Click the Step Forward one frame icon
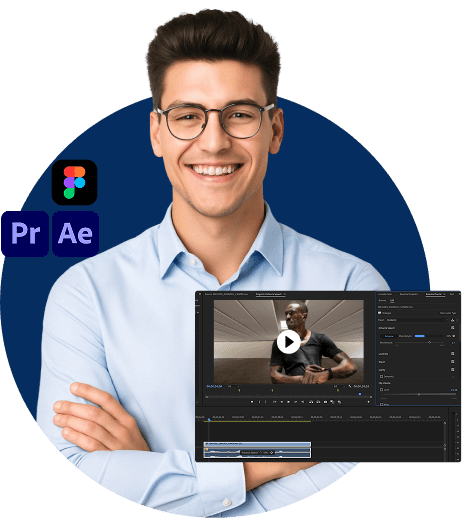462x518 pixels. [x=296, y=402]
